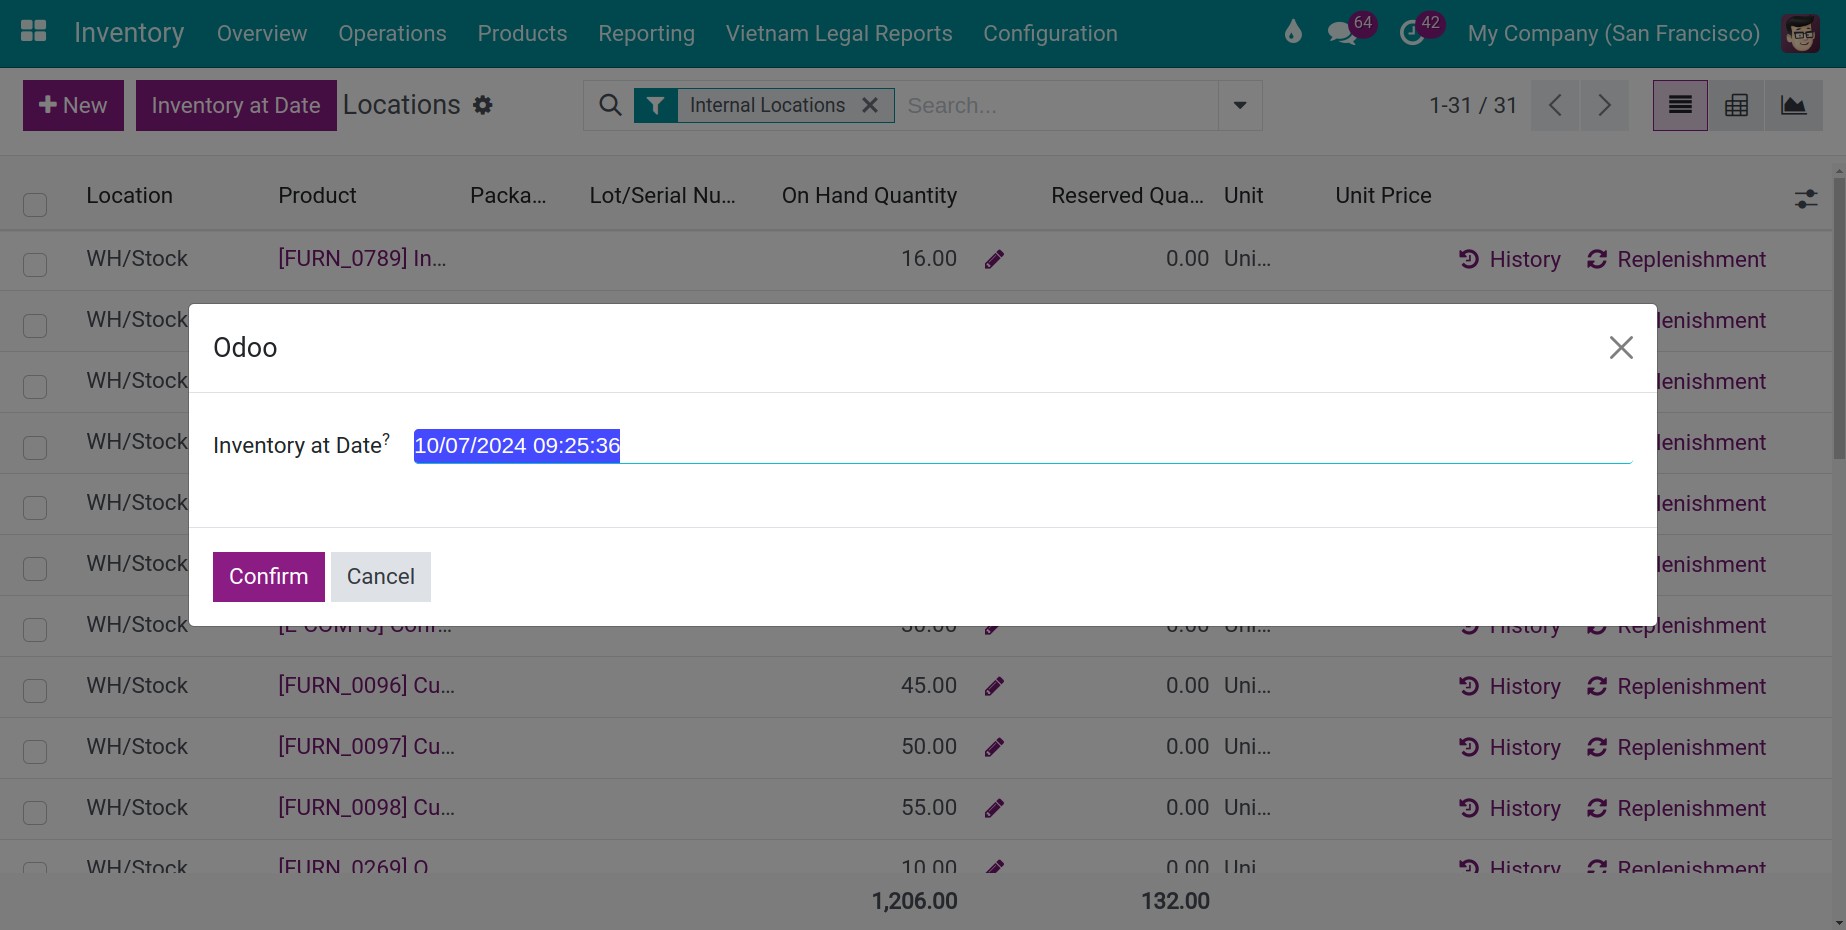The image size is (1846, 930).
Task: Open the [FURN_0789] product link
Action: pos(362,259)
